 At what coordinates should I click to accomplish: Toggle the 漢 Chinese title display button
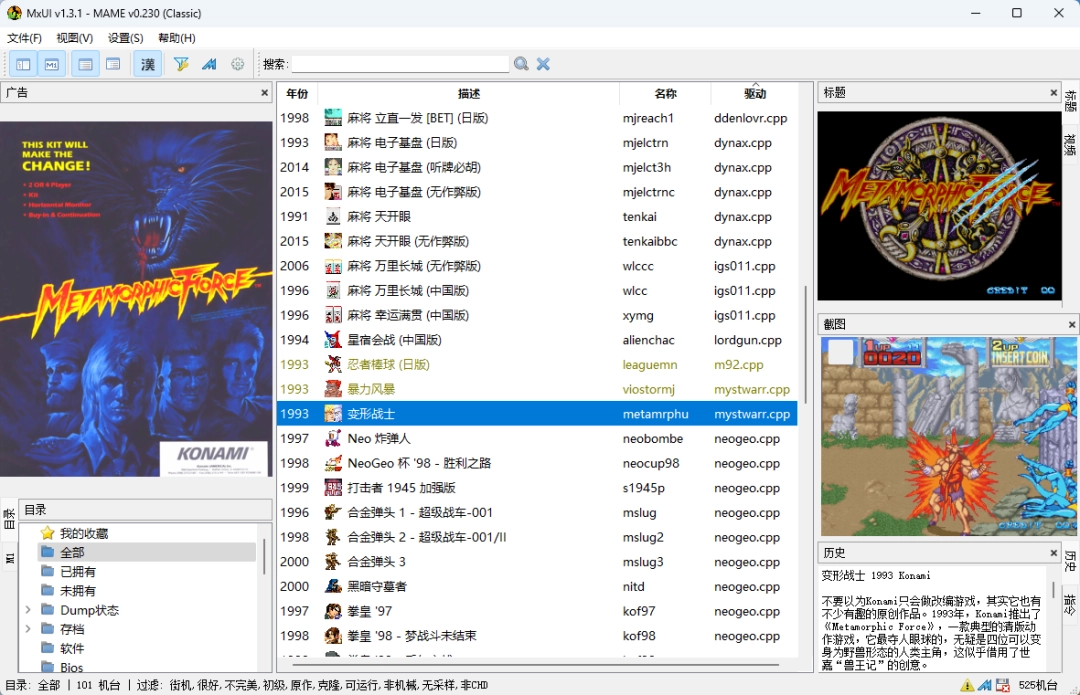pos(147,63)
